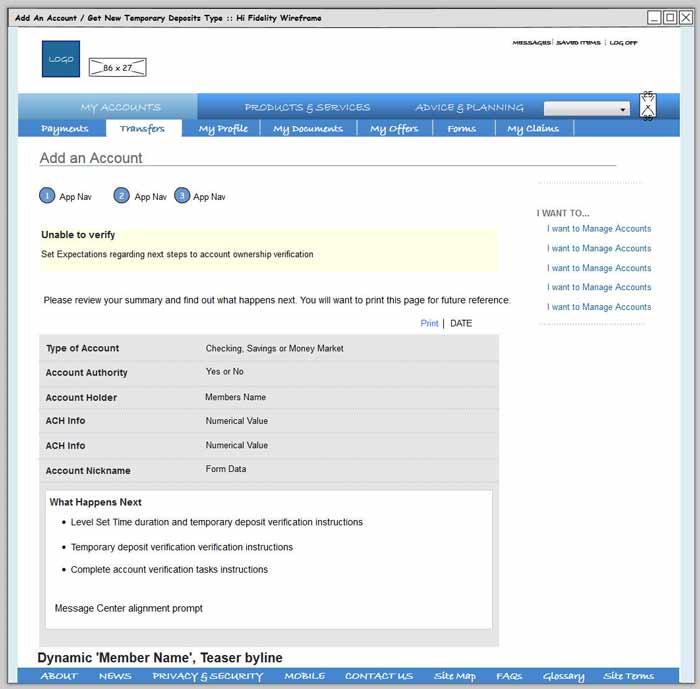Open the Payments sub-tab

pyautogui.click(x=65, y=128)
